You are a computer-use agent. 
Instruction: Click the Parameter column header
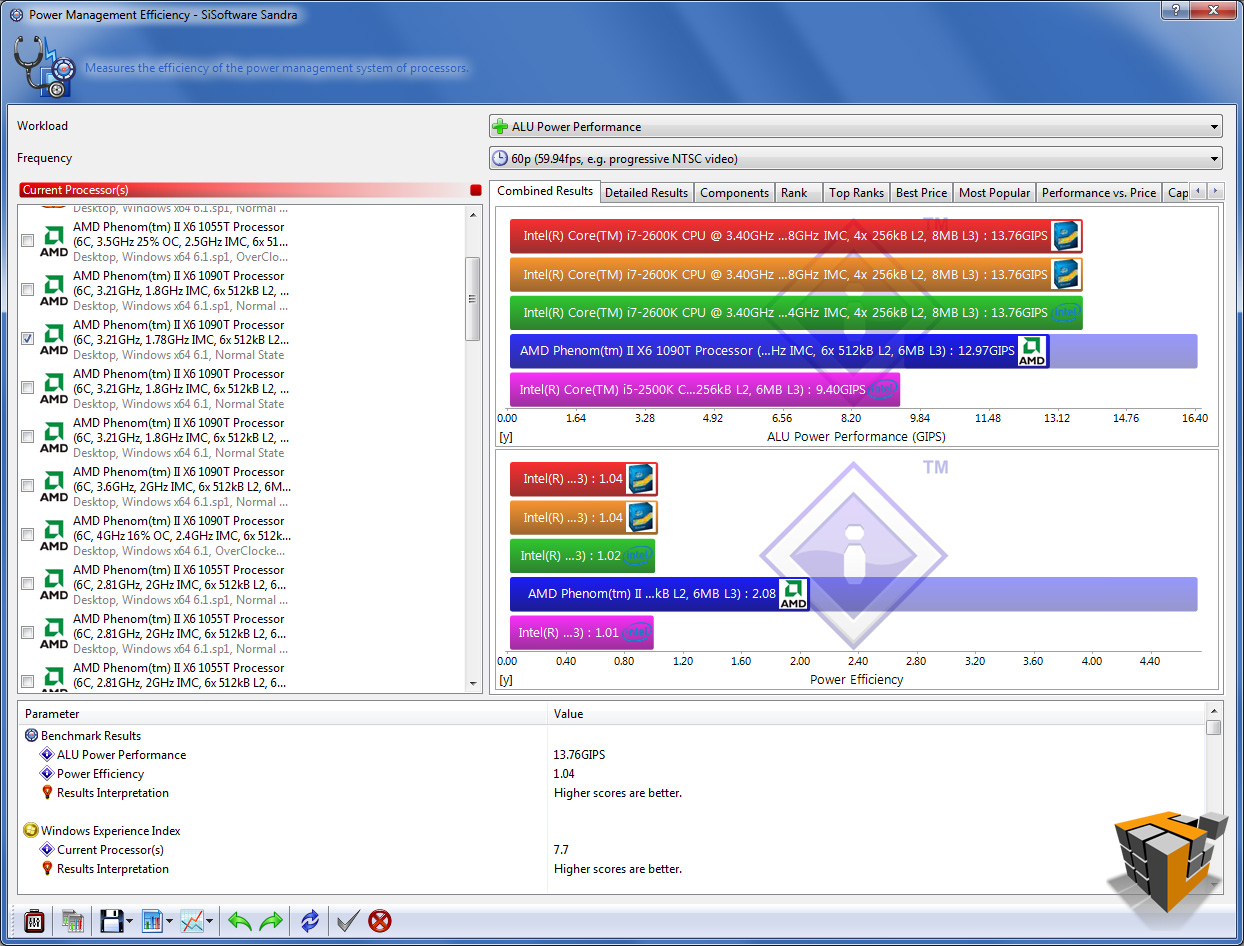pos(282,714)
